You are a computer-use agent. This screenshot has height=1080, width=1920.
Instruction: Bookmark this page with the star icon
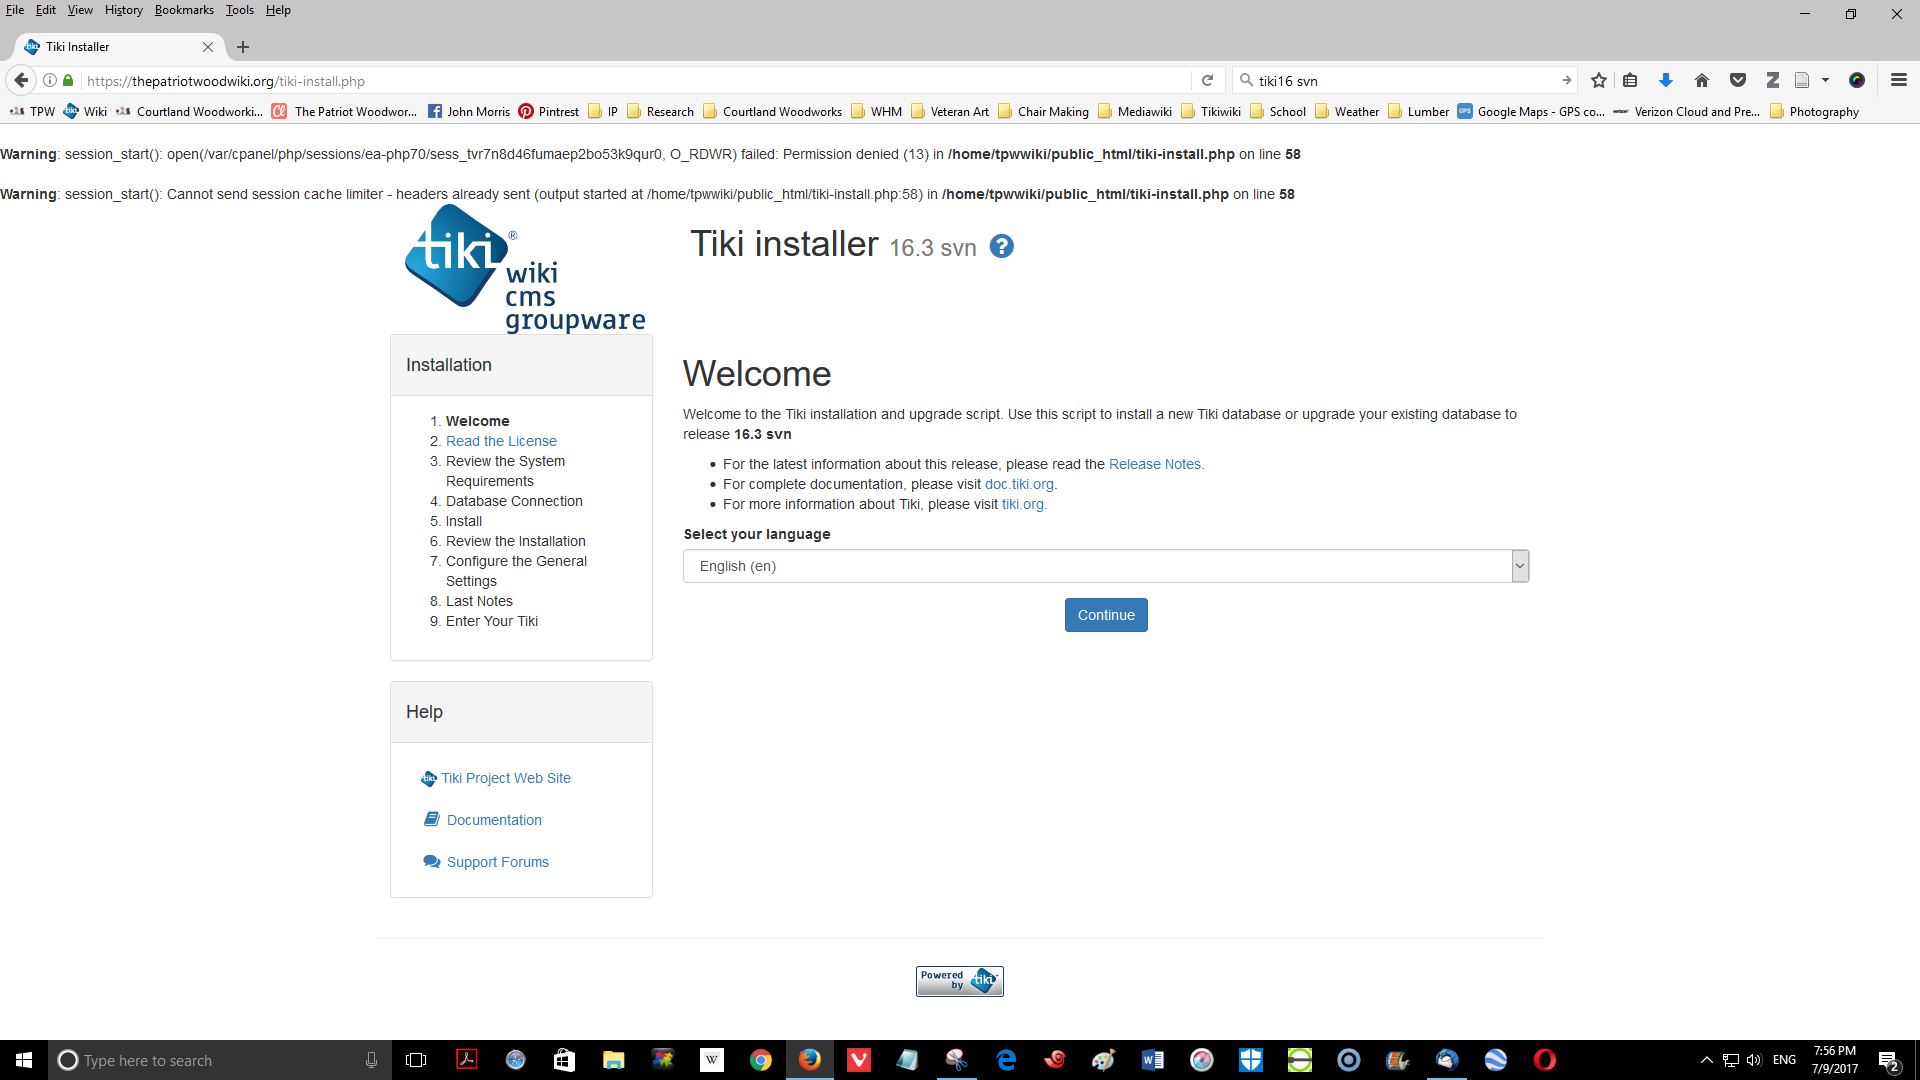point(1598,81)
